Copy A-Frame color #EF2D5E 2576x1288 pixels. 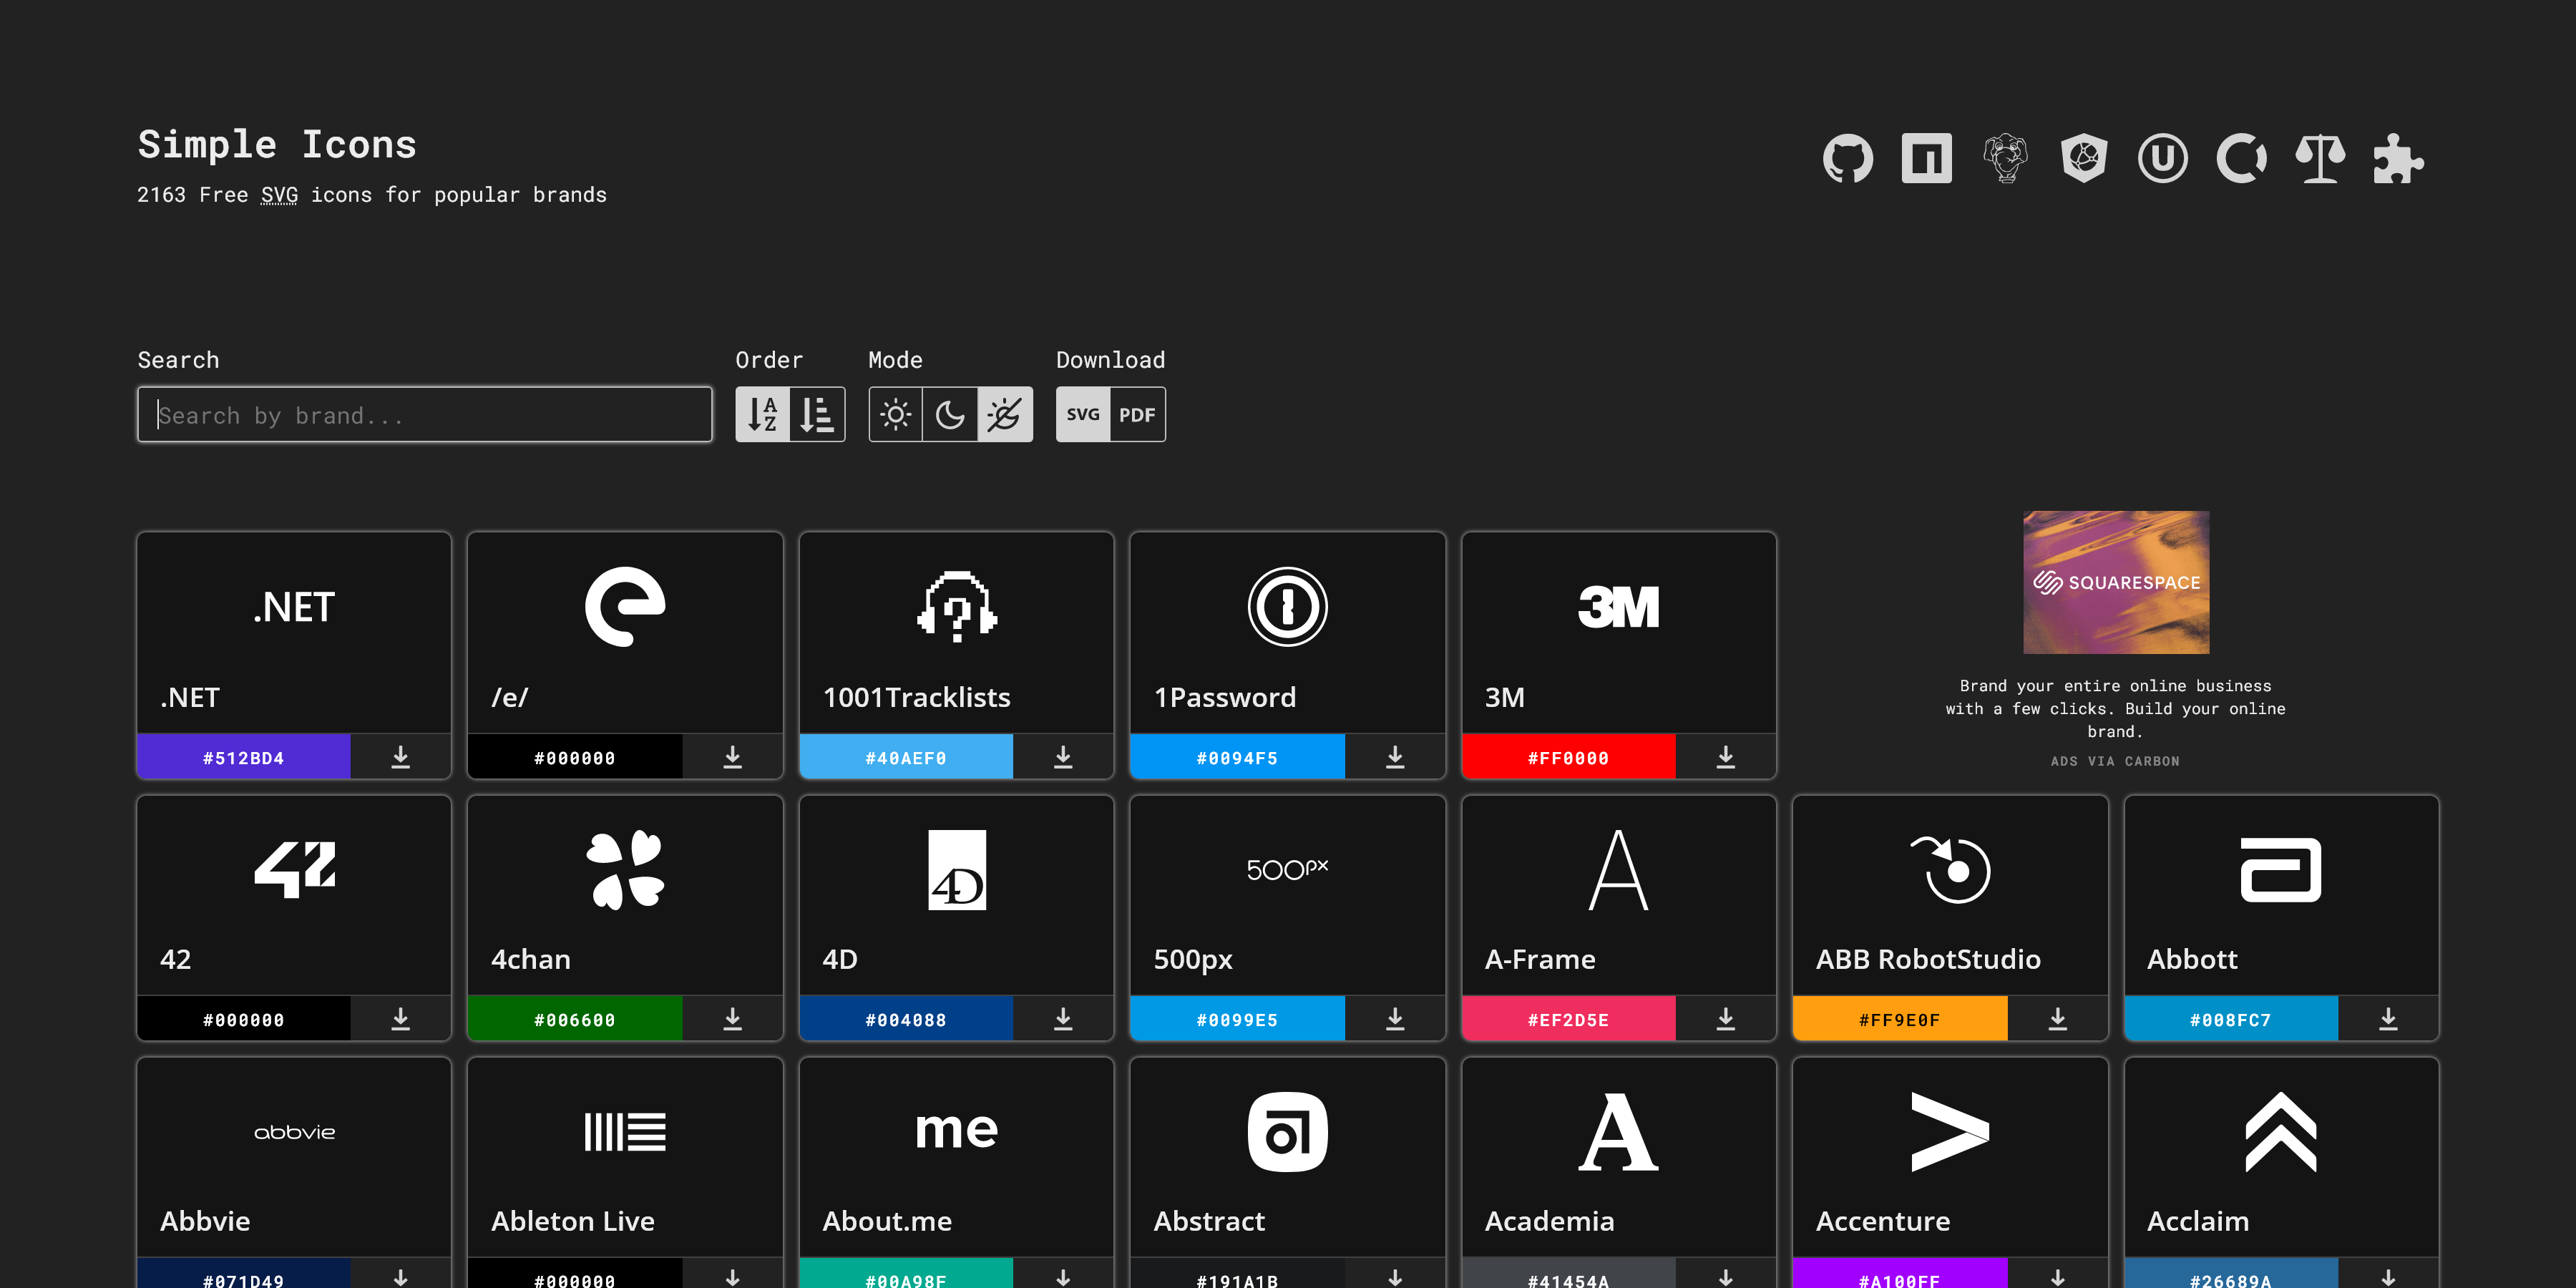[1569, 1019]
